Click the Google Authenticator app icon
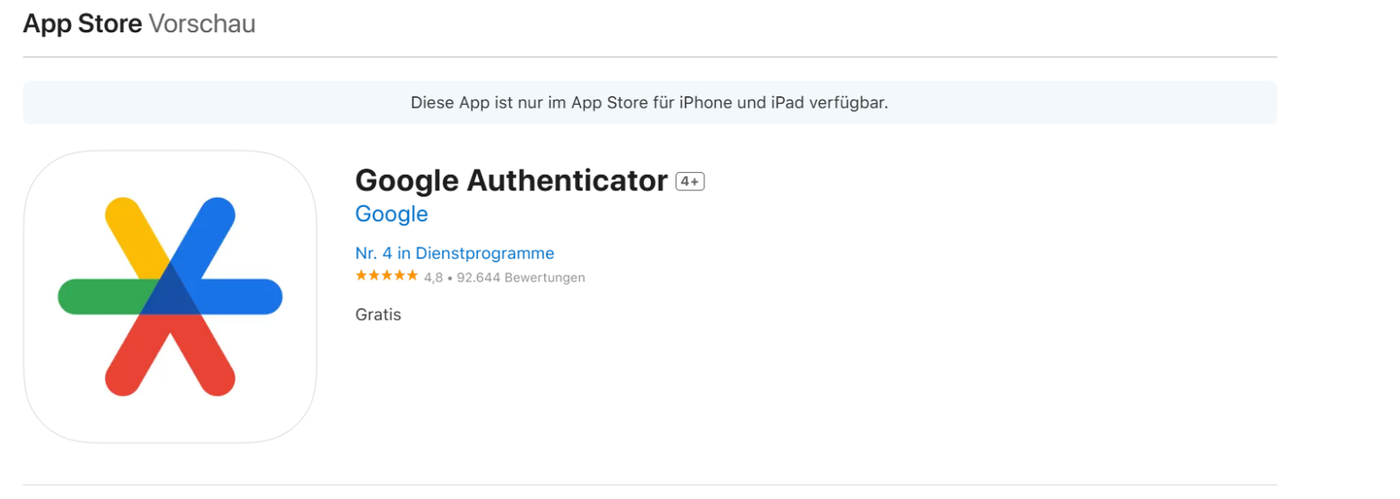The width and height of the screenshot is (1400, 499). click(x=170, y=296)
